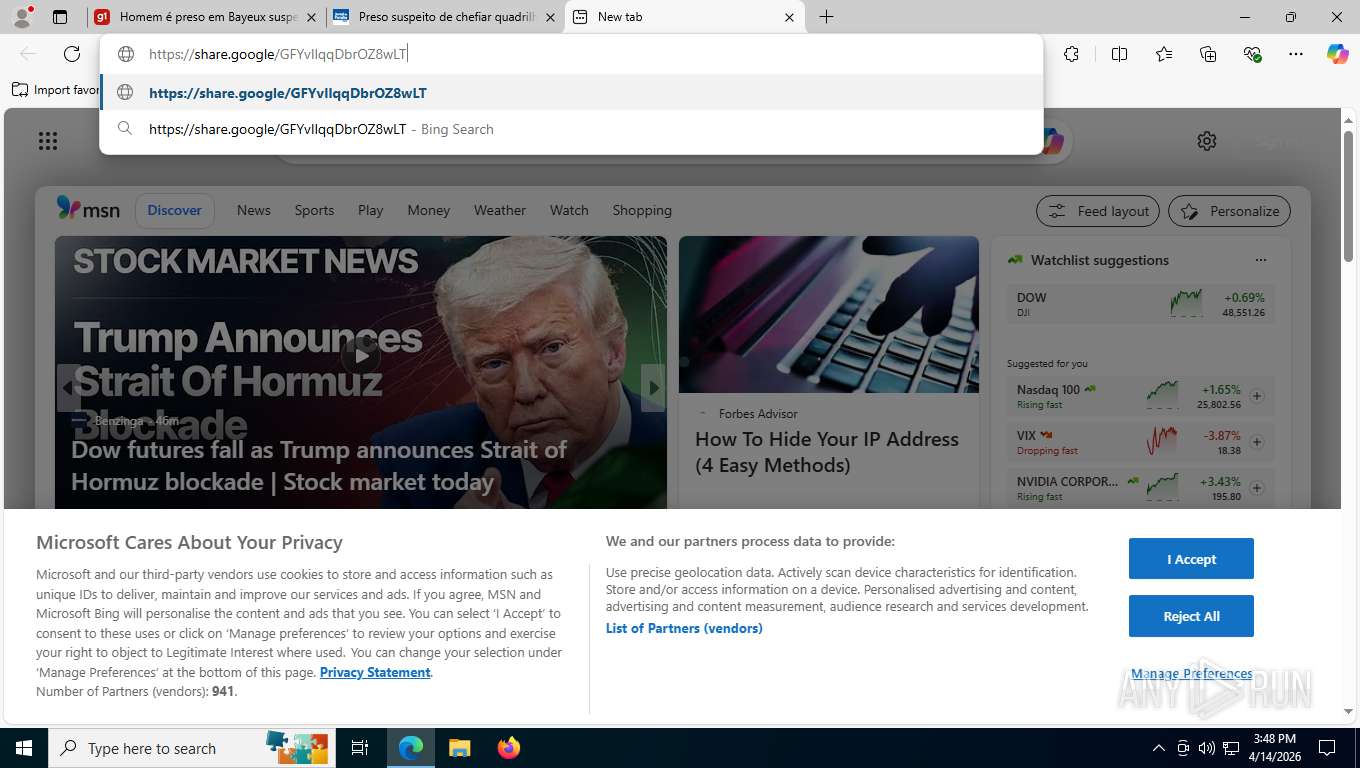The image size is (1360, 768).
Task: Open the Settings and more ellipsis
Action: pos(1296,54)
